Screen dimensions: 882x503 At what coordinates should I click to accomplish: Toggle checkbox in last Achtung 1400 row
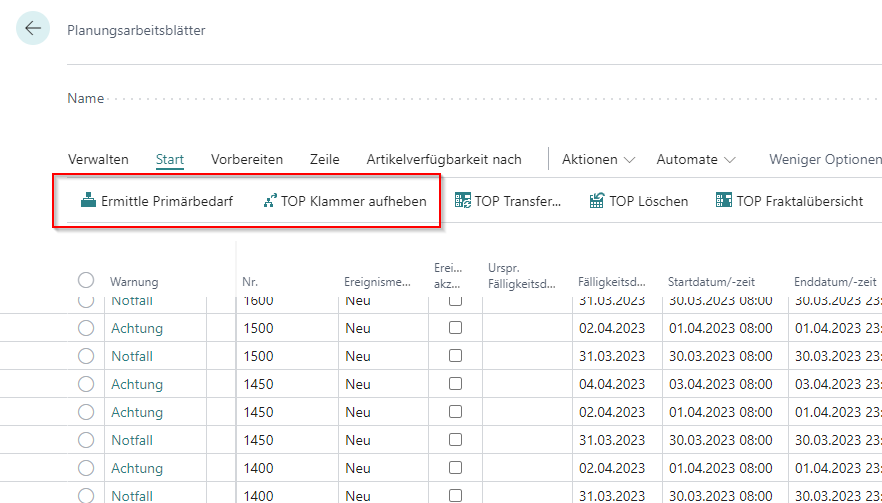coord(455,468)
